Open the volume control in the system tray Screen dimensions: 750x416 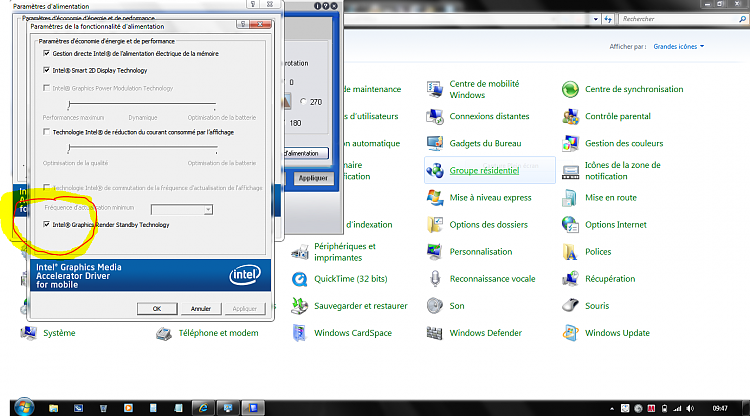(690, 408)
